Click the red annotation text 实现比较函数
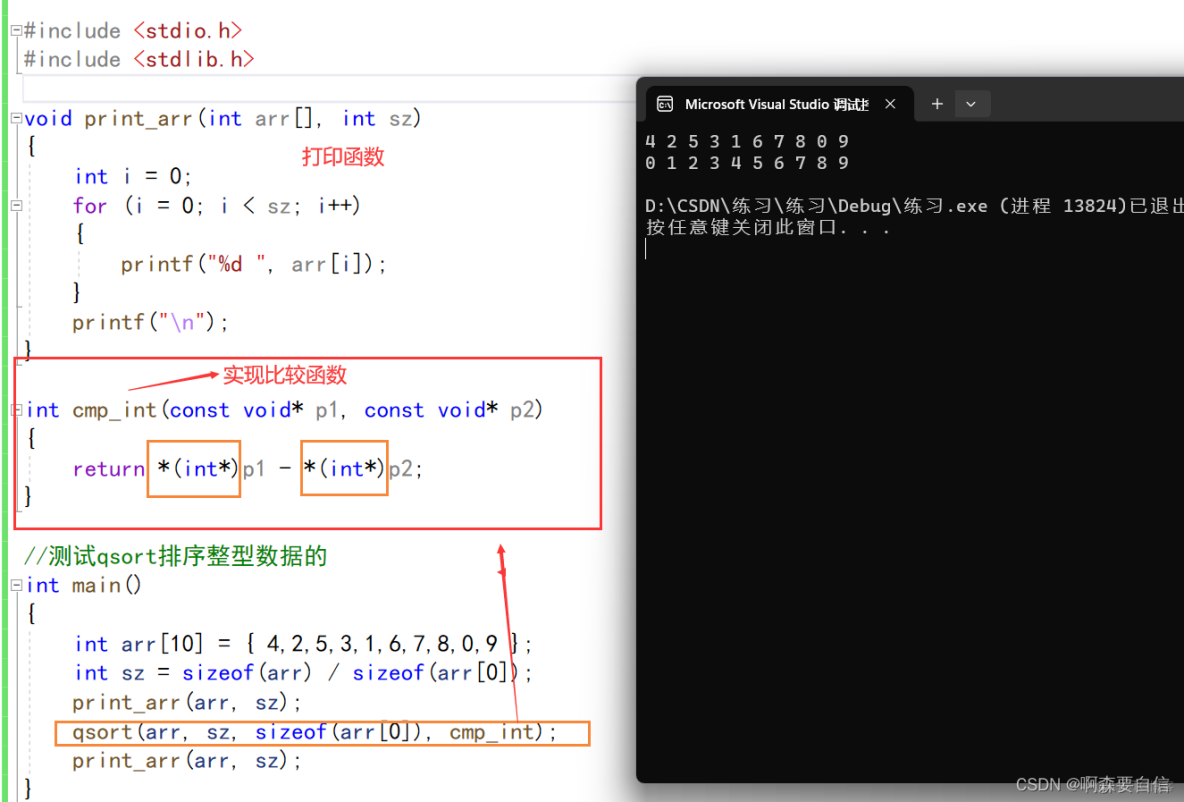 pyautogui.click(x=283, y=375)
